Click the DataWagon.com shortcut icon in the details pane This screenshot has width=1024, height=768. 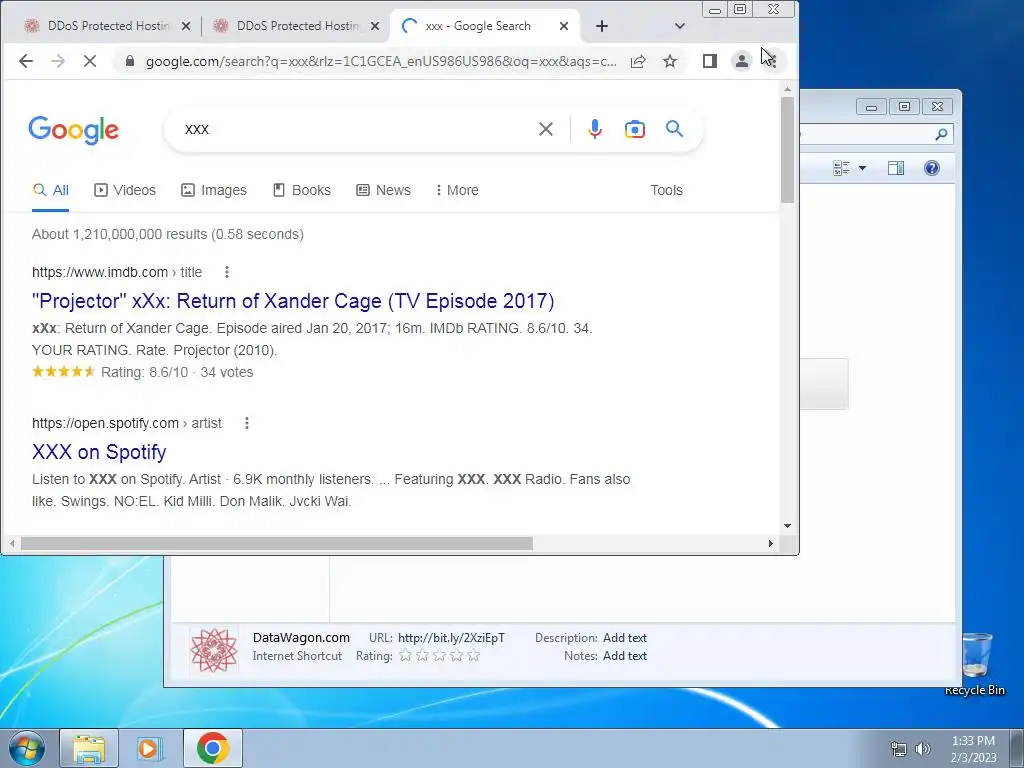tap(214, 650)
